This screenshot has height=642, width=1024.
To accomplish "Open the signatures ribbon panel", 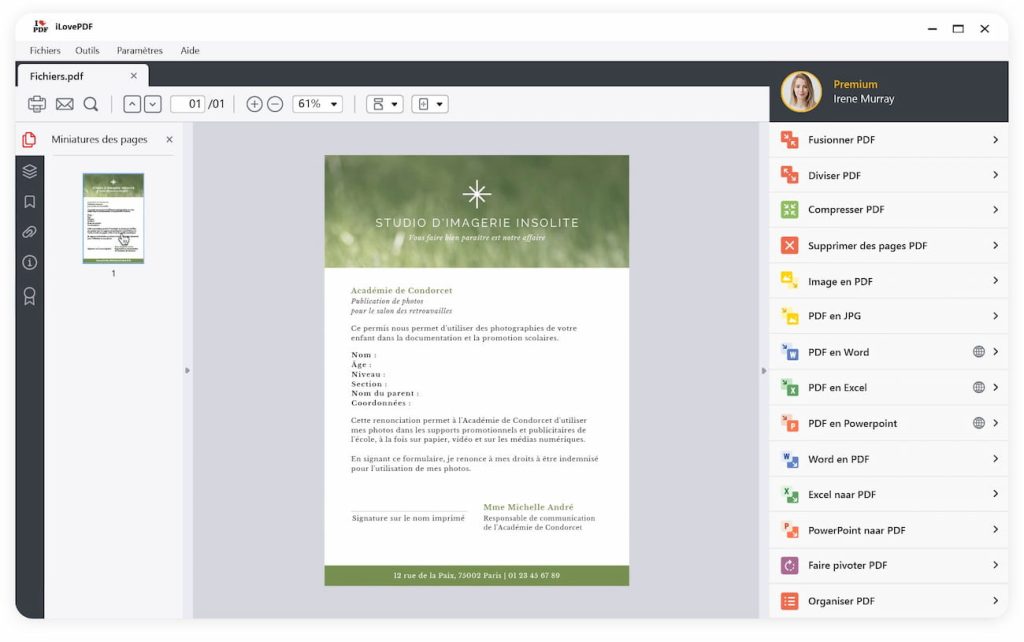I will pyautogui.click(x=29, y=296).
